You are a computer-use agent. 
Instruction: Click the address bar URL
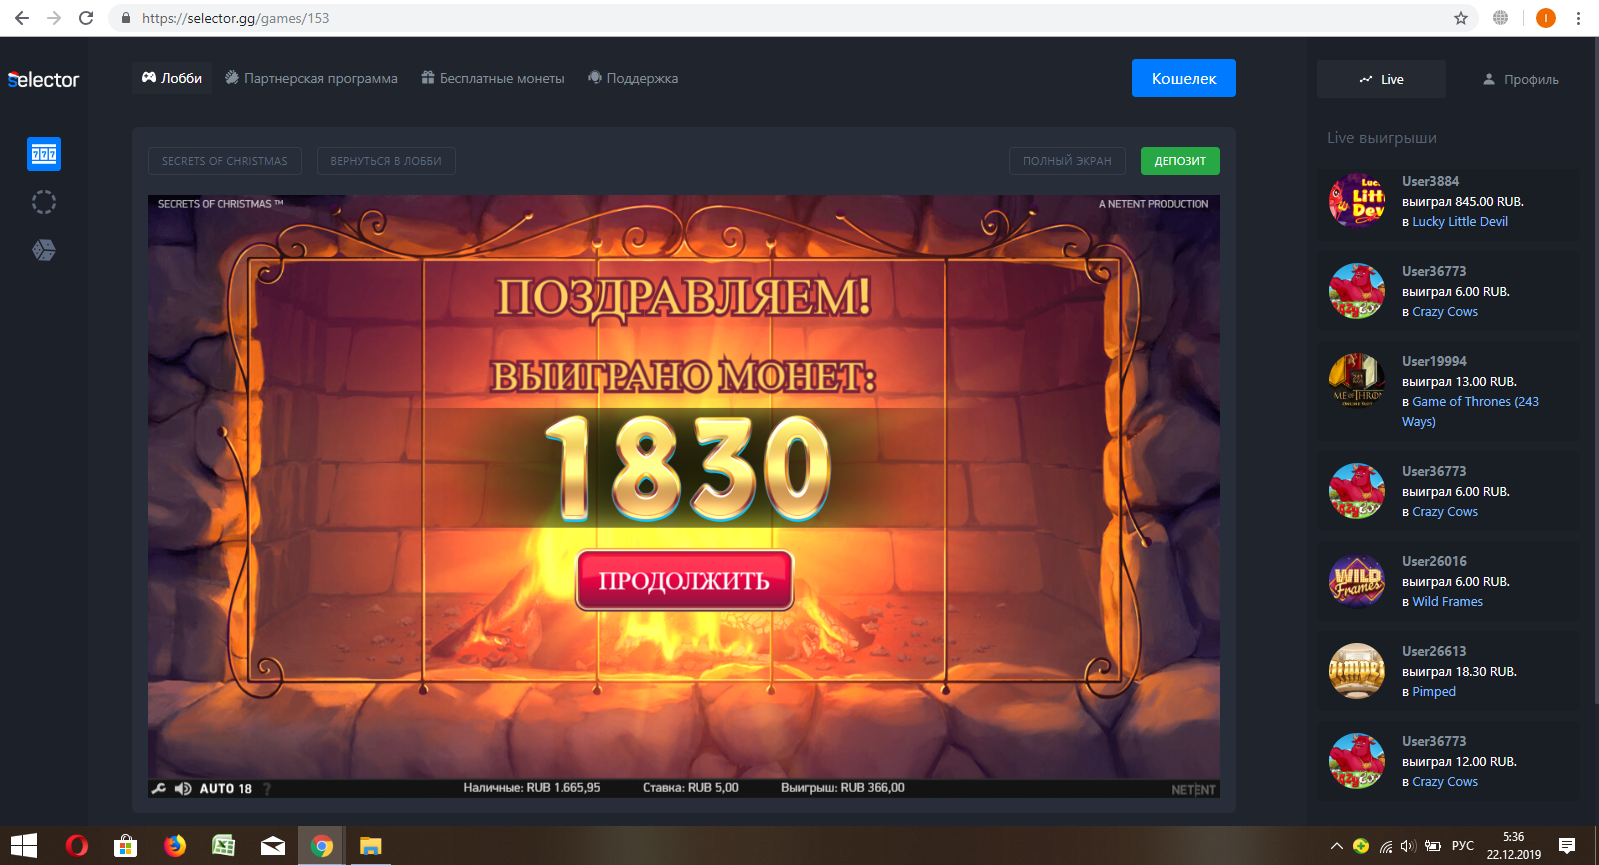point(235,18)
